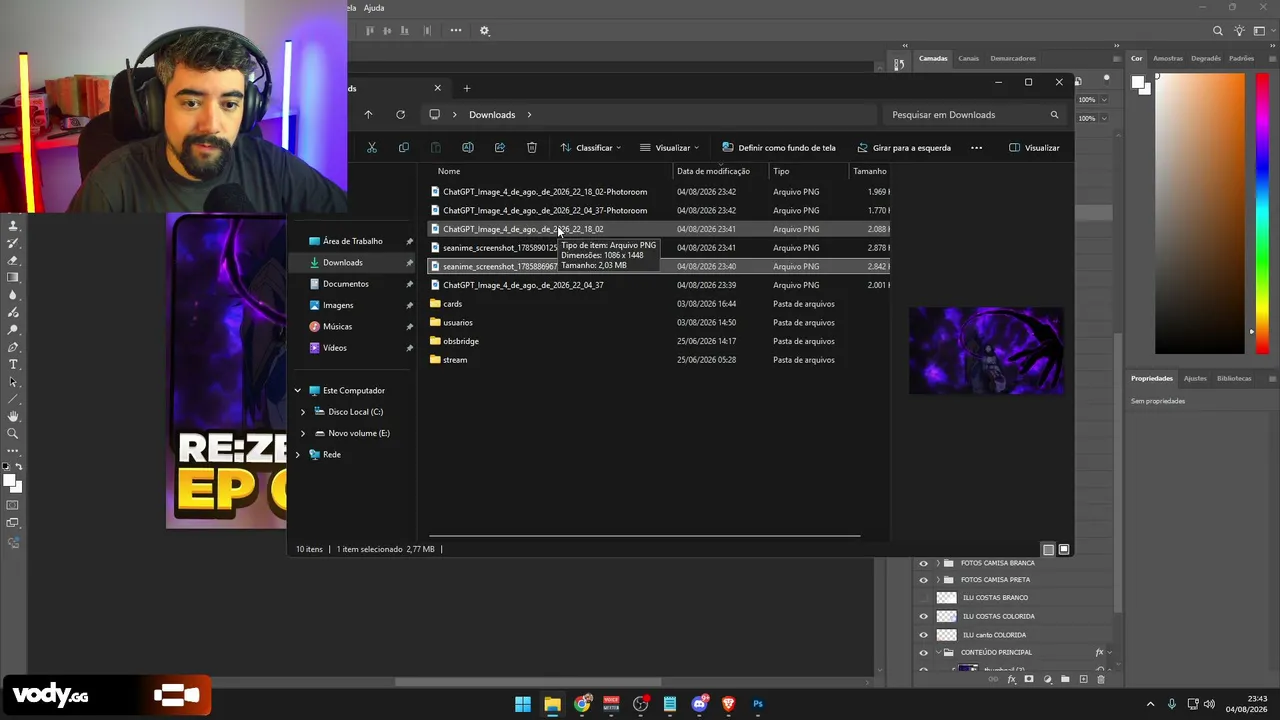The height and width of the screenshot is (720, 1280).
Task: Hide the FOTOS CAMISA BRANCA layer group
Action: pos(923,563)
